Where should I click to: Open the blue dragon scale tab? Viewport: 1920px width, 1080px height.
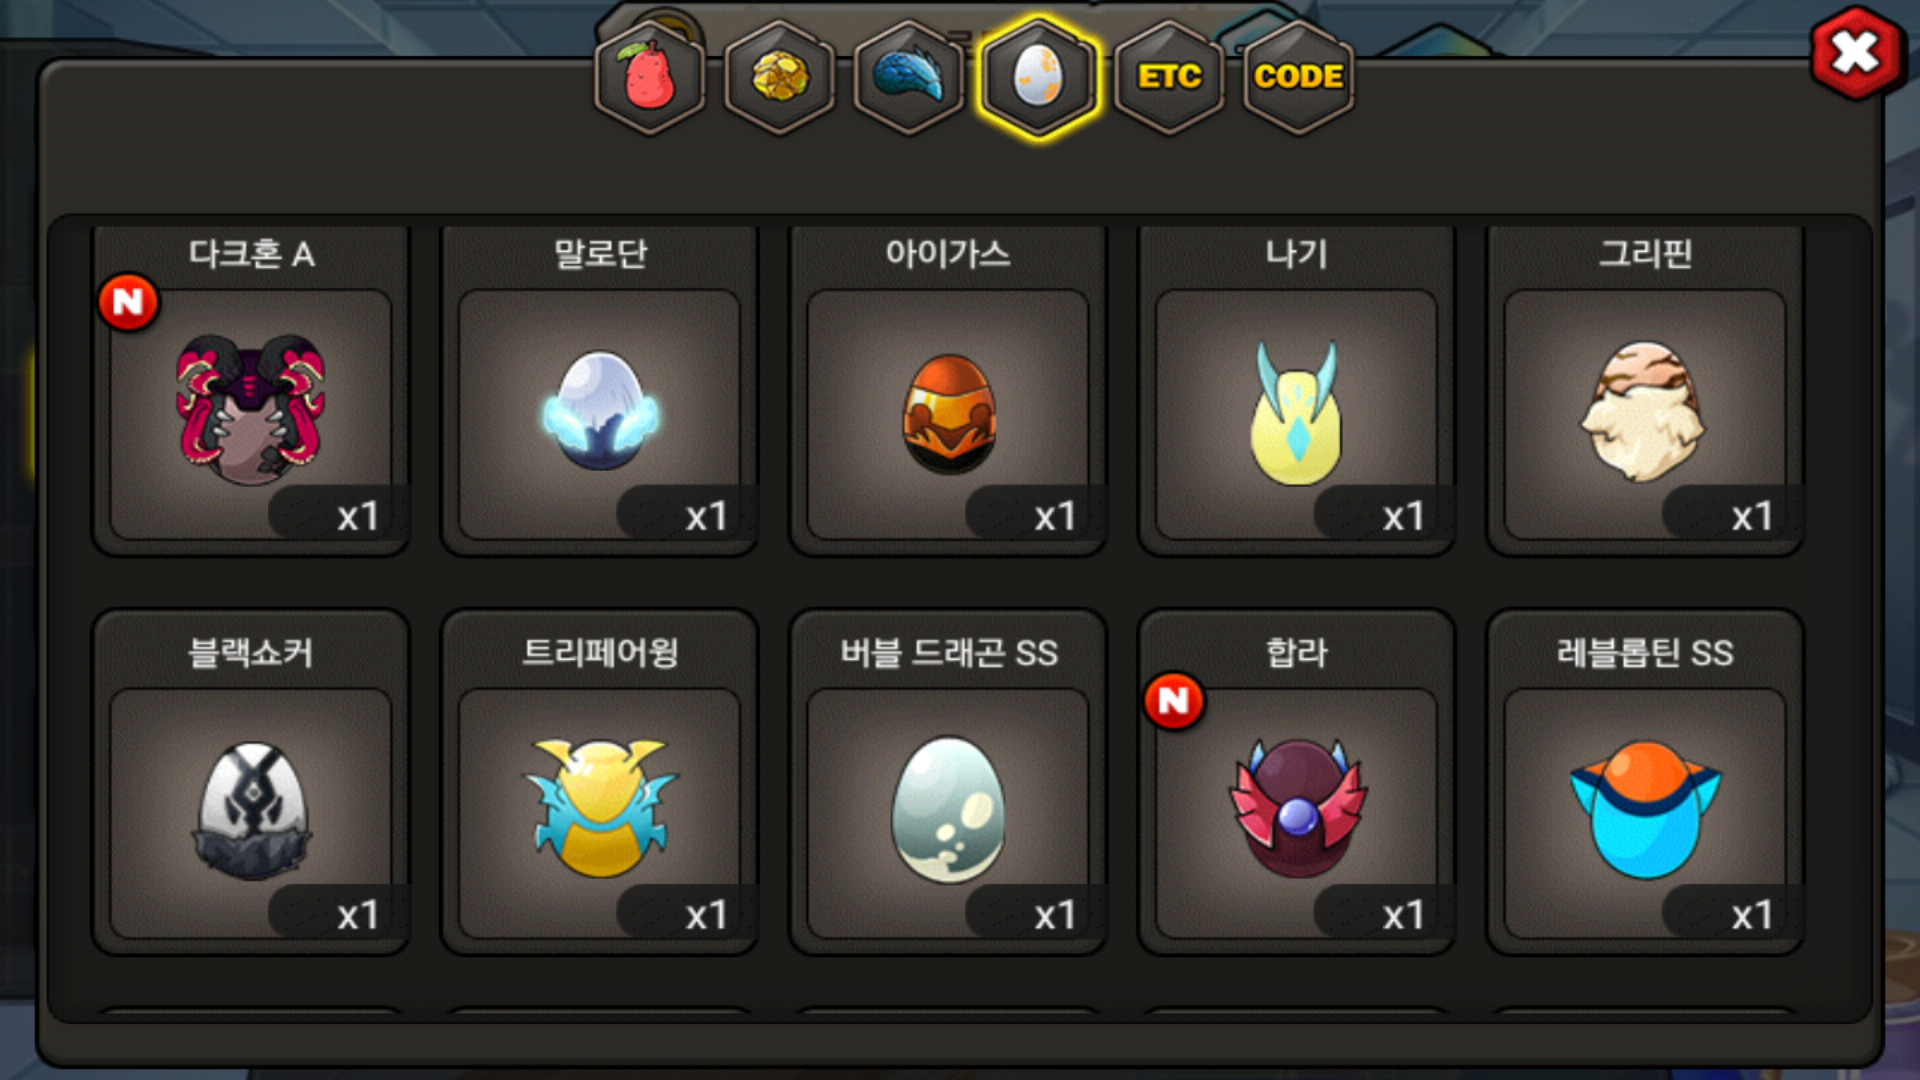click(x=909, y=77)
